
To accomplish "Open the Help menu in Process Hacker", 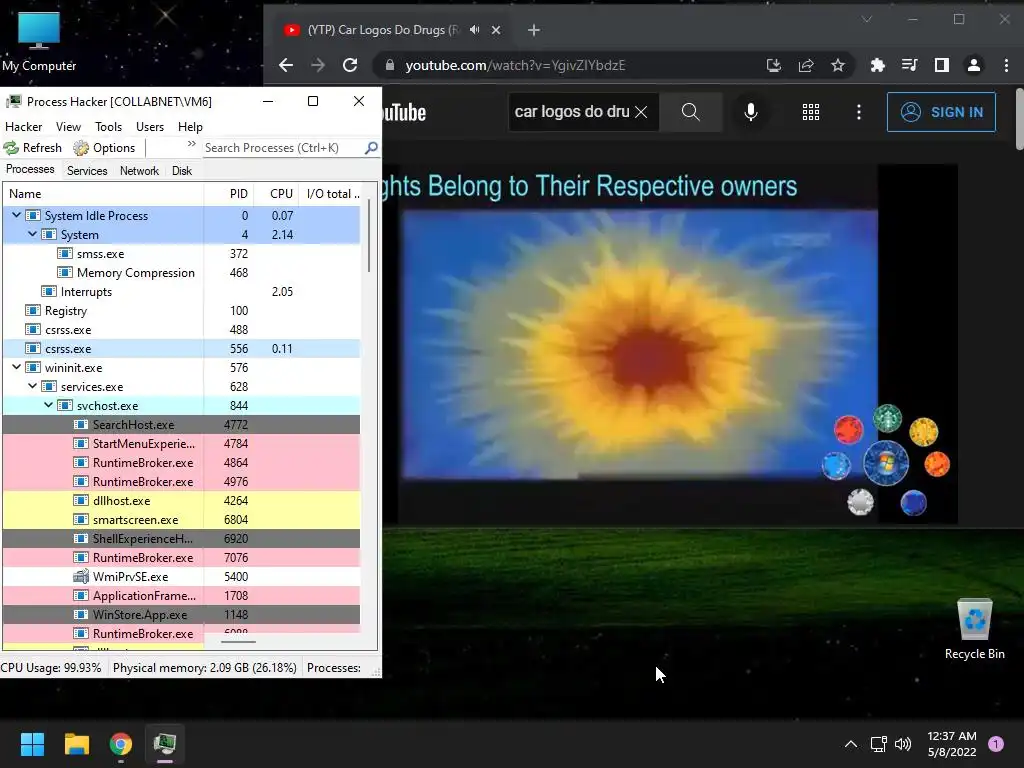I will point(190,127).
